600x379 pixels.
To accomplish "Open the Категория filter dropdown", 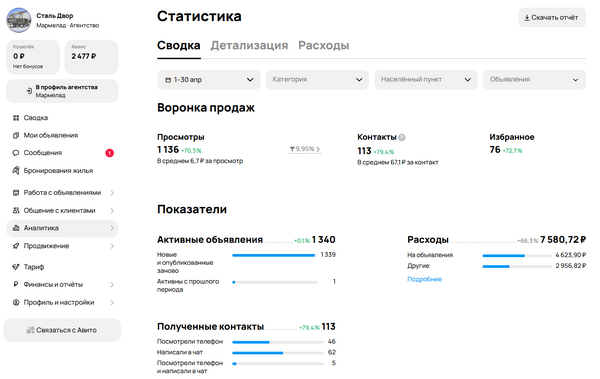I will [317, 80].
